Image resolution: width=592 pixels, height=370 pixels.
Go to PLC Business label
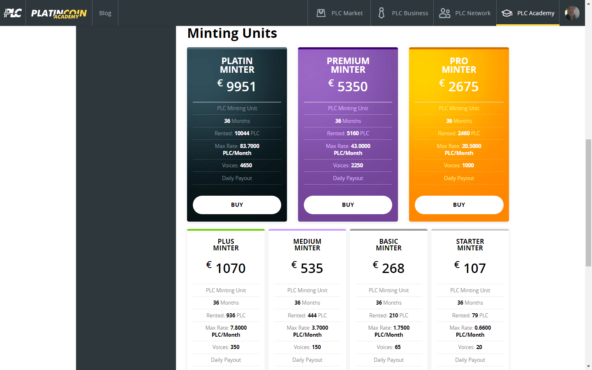[410, 13]
